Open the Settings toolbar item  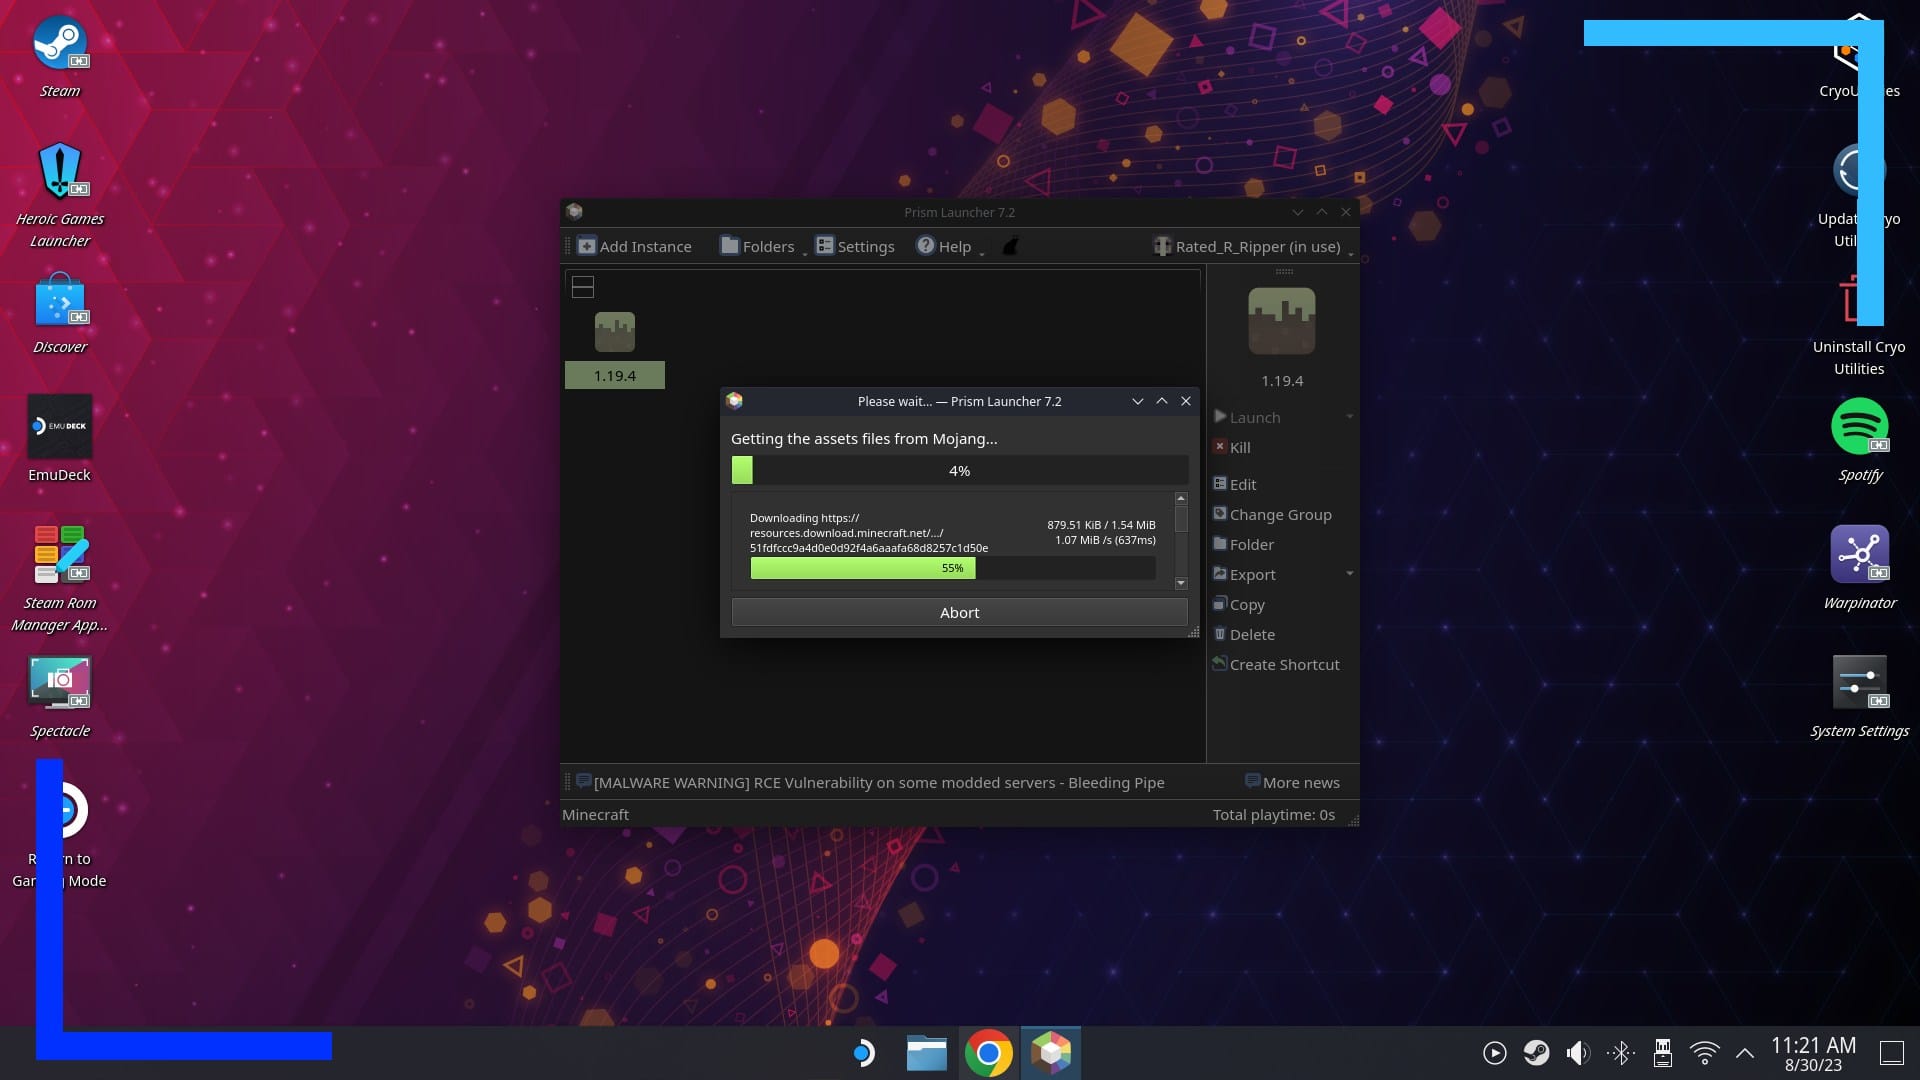click(855, 246)
